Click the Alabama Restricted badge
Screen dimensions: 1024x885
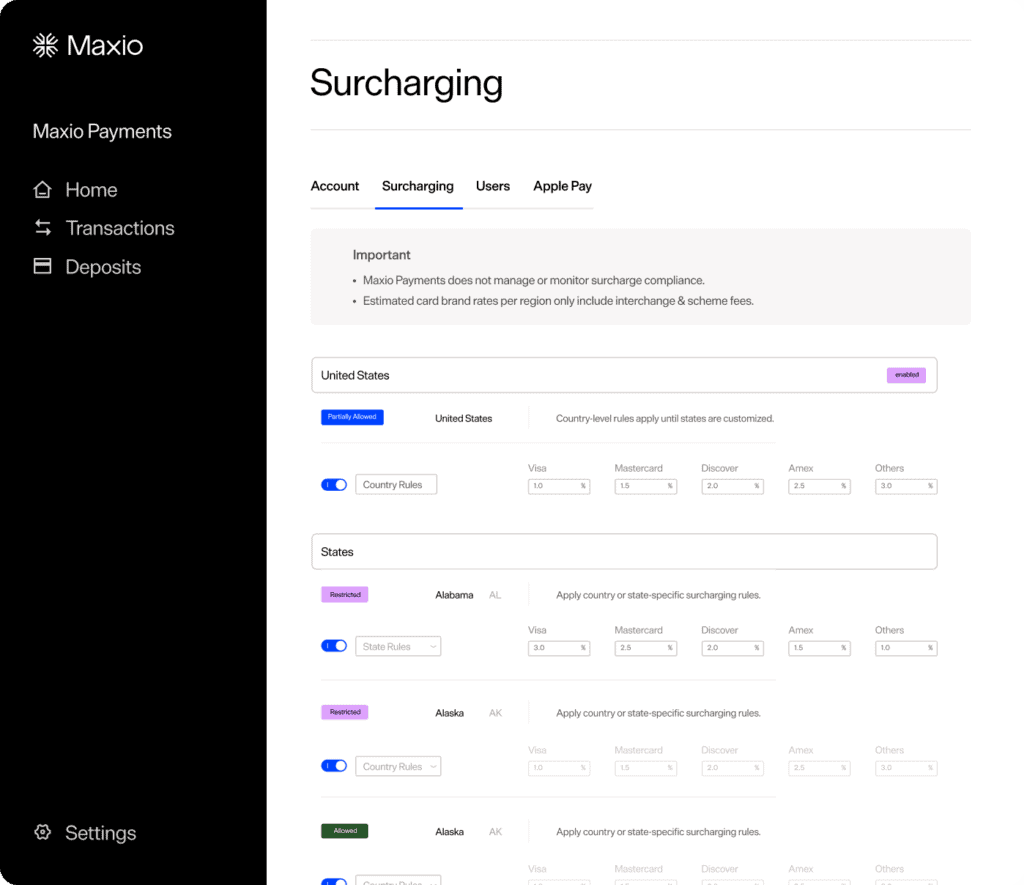click(x=345, y=594)
